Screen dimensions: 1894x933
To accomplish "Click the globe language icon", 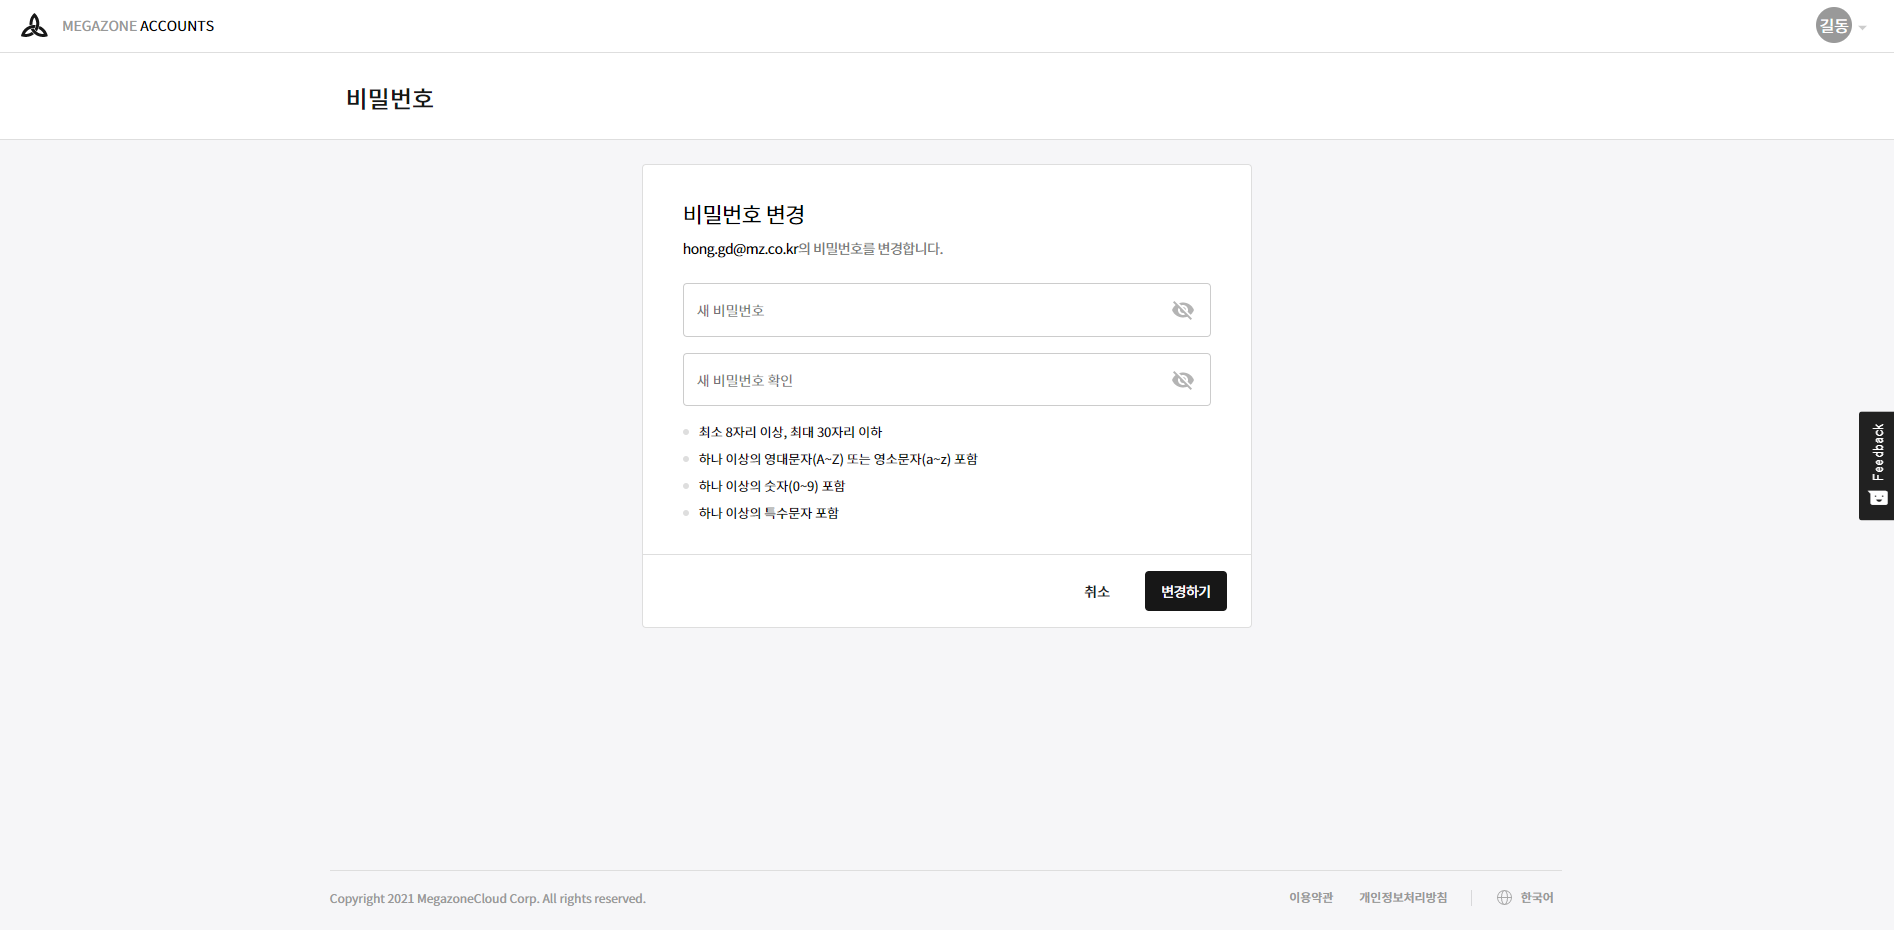I will [1504, 898].
